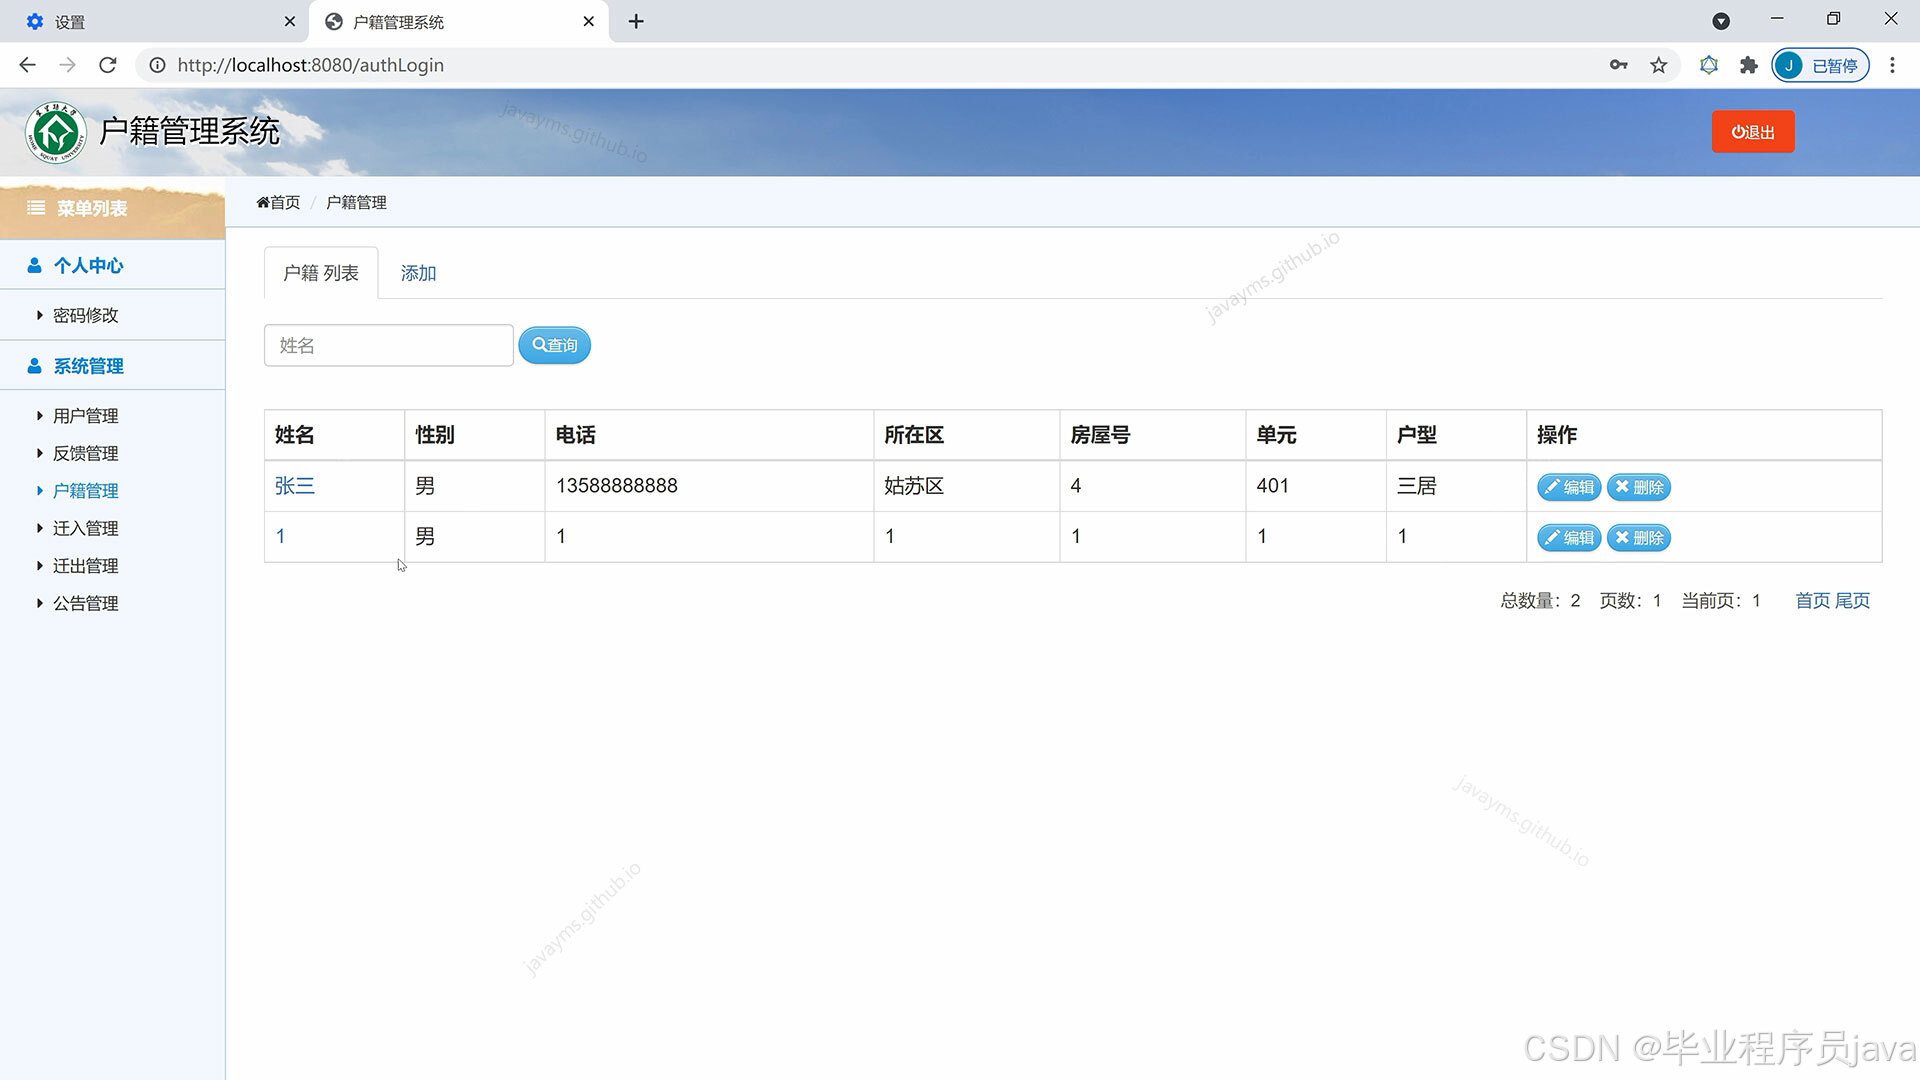Viewport: 1920px width, 1080px height.
Task: Click the tab search dropdown arrow
Action: point(1721,21)
